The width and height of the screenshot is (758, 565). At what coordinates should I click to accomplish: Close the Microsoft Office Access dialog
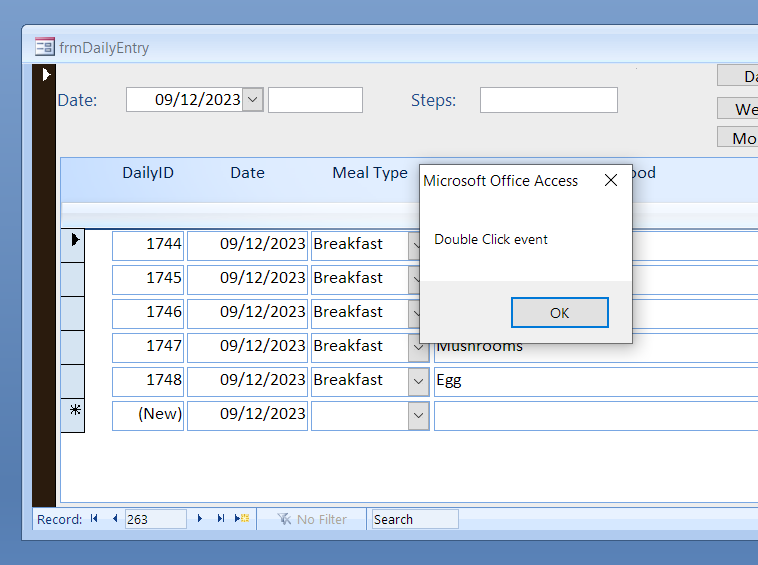[611, 180]
